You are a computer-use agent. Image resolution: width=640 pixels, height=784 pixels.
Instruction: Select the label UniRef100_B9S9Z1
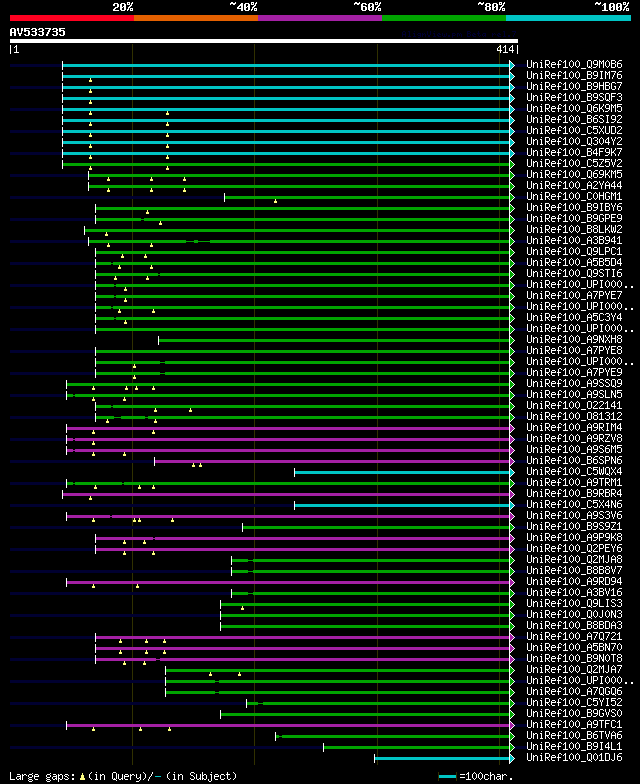574,526
